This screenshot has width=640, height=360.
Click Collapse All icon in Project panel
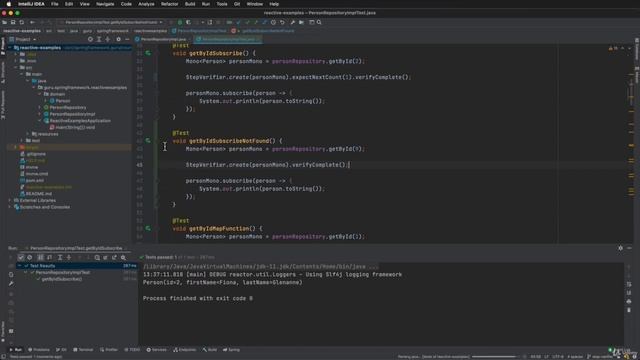point(108,39)
